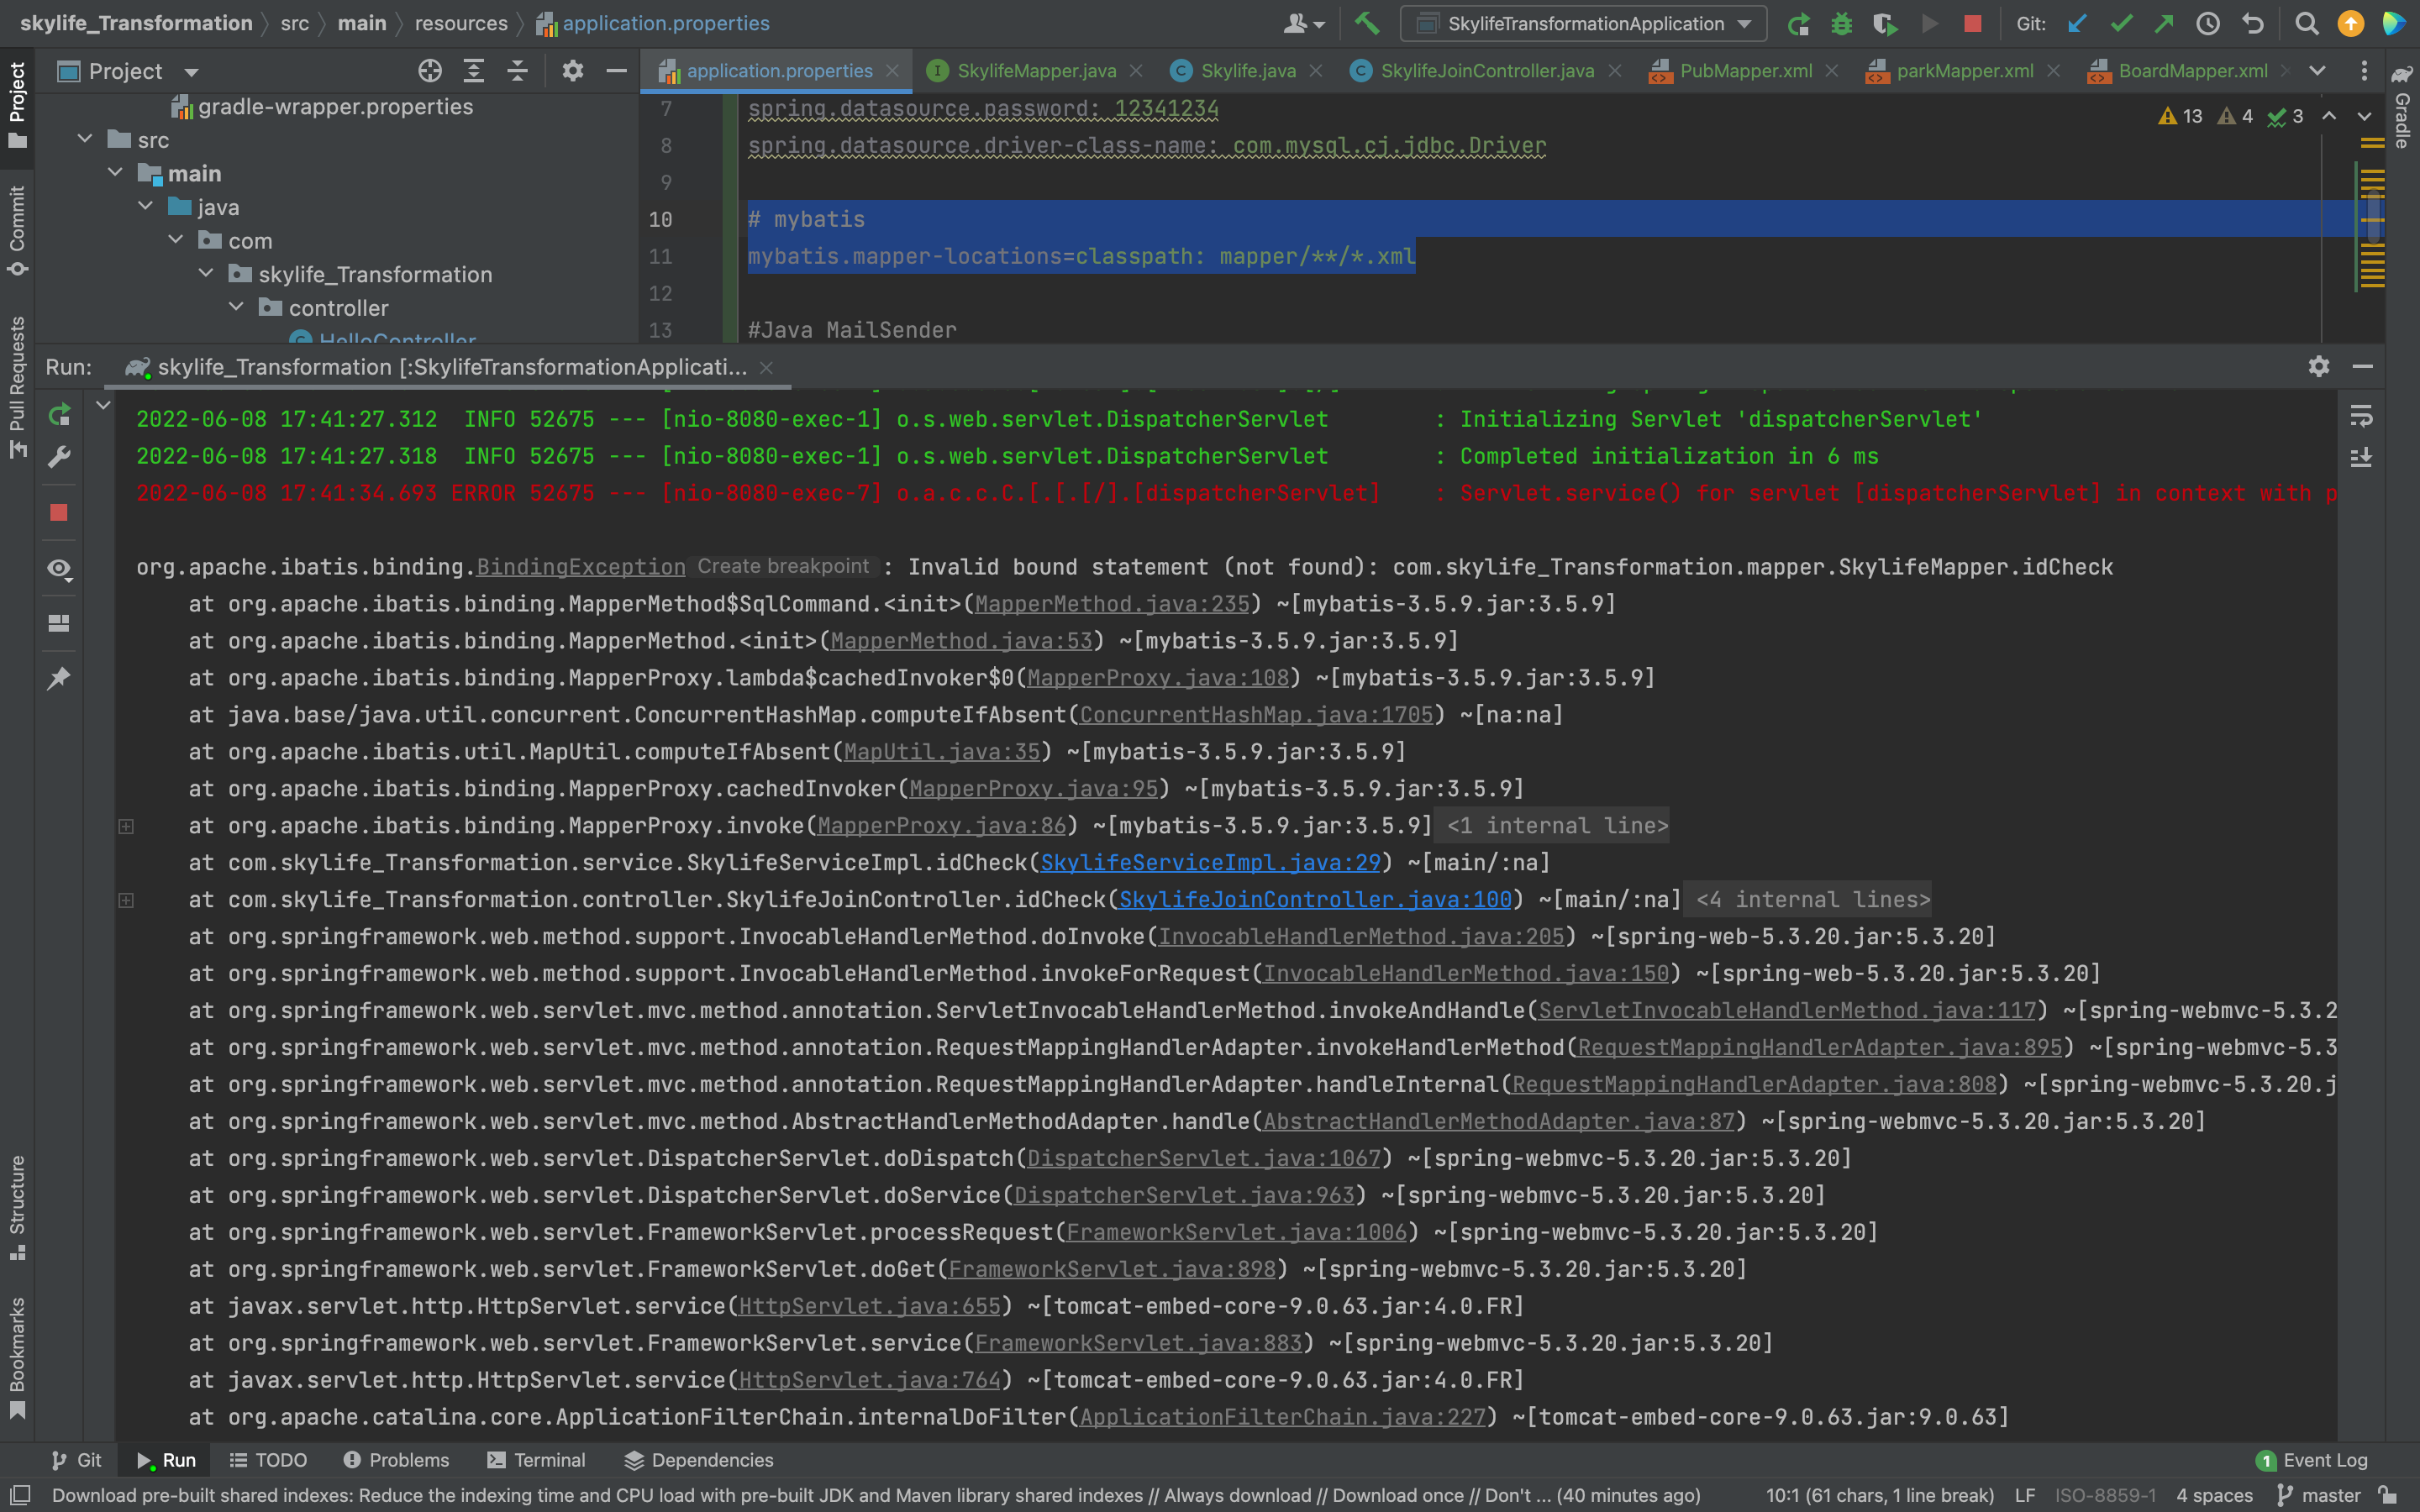Toggle the eye icon in Run sidebar
The image size is (2420, 1512).
click(59, 569)
